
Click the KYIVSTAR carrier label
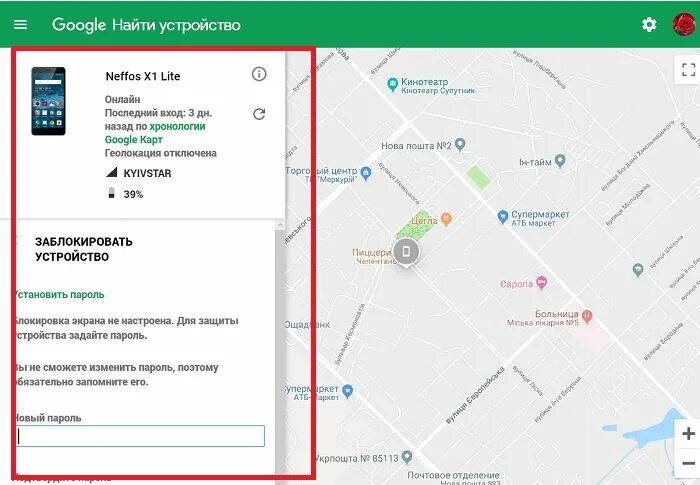pos(147,173)
